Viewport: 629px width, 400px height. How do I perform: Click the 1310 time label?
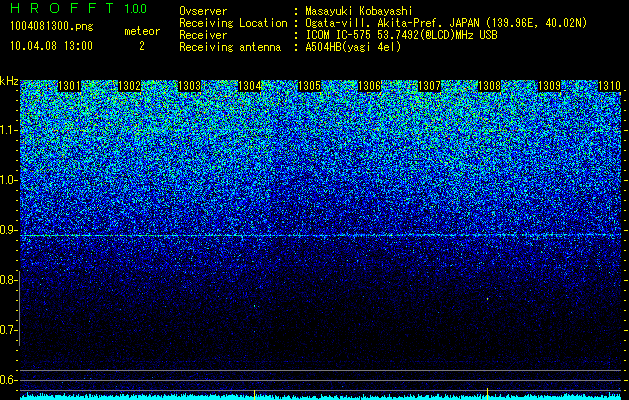[x=609, y=86]
